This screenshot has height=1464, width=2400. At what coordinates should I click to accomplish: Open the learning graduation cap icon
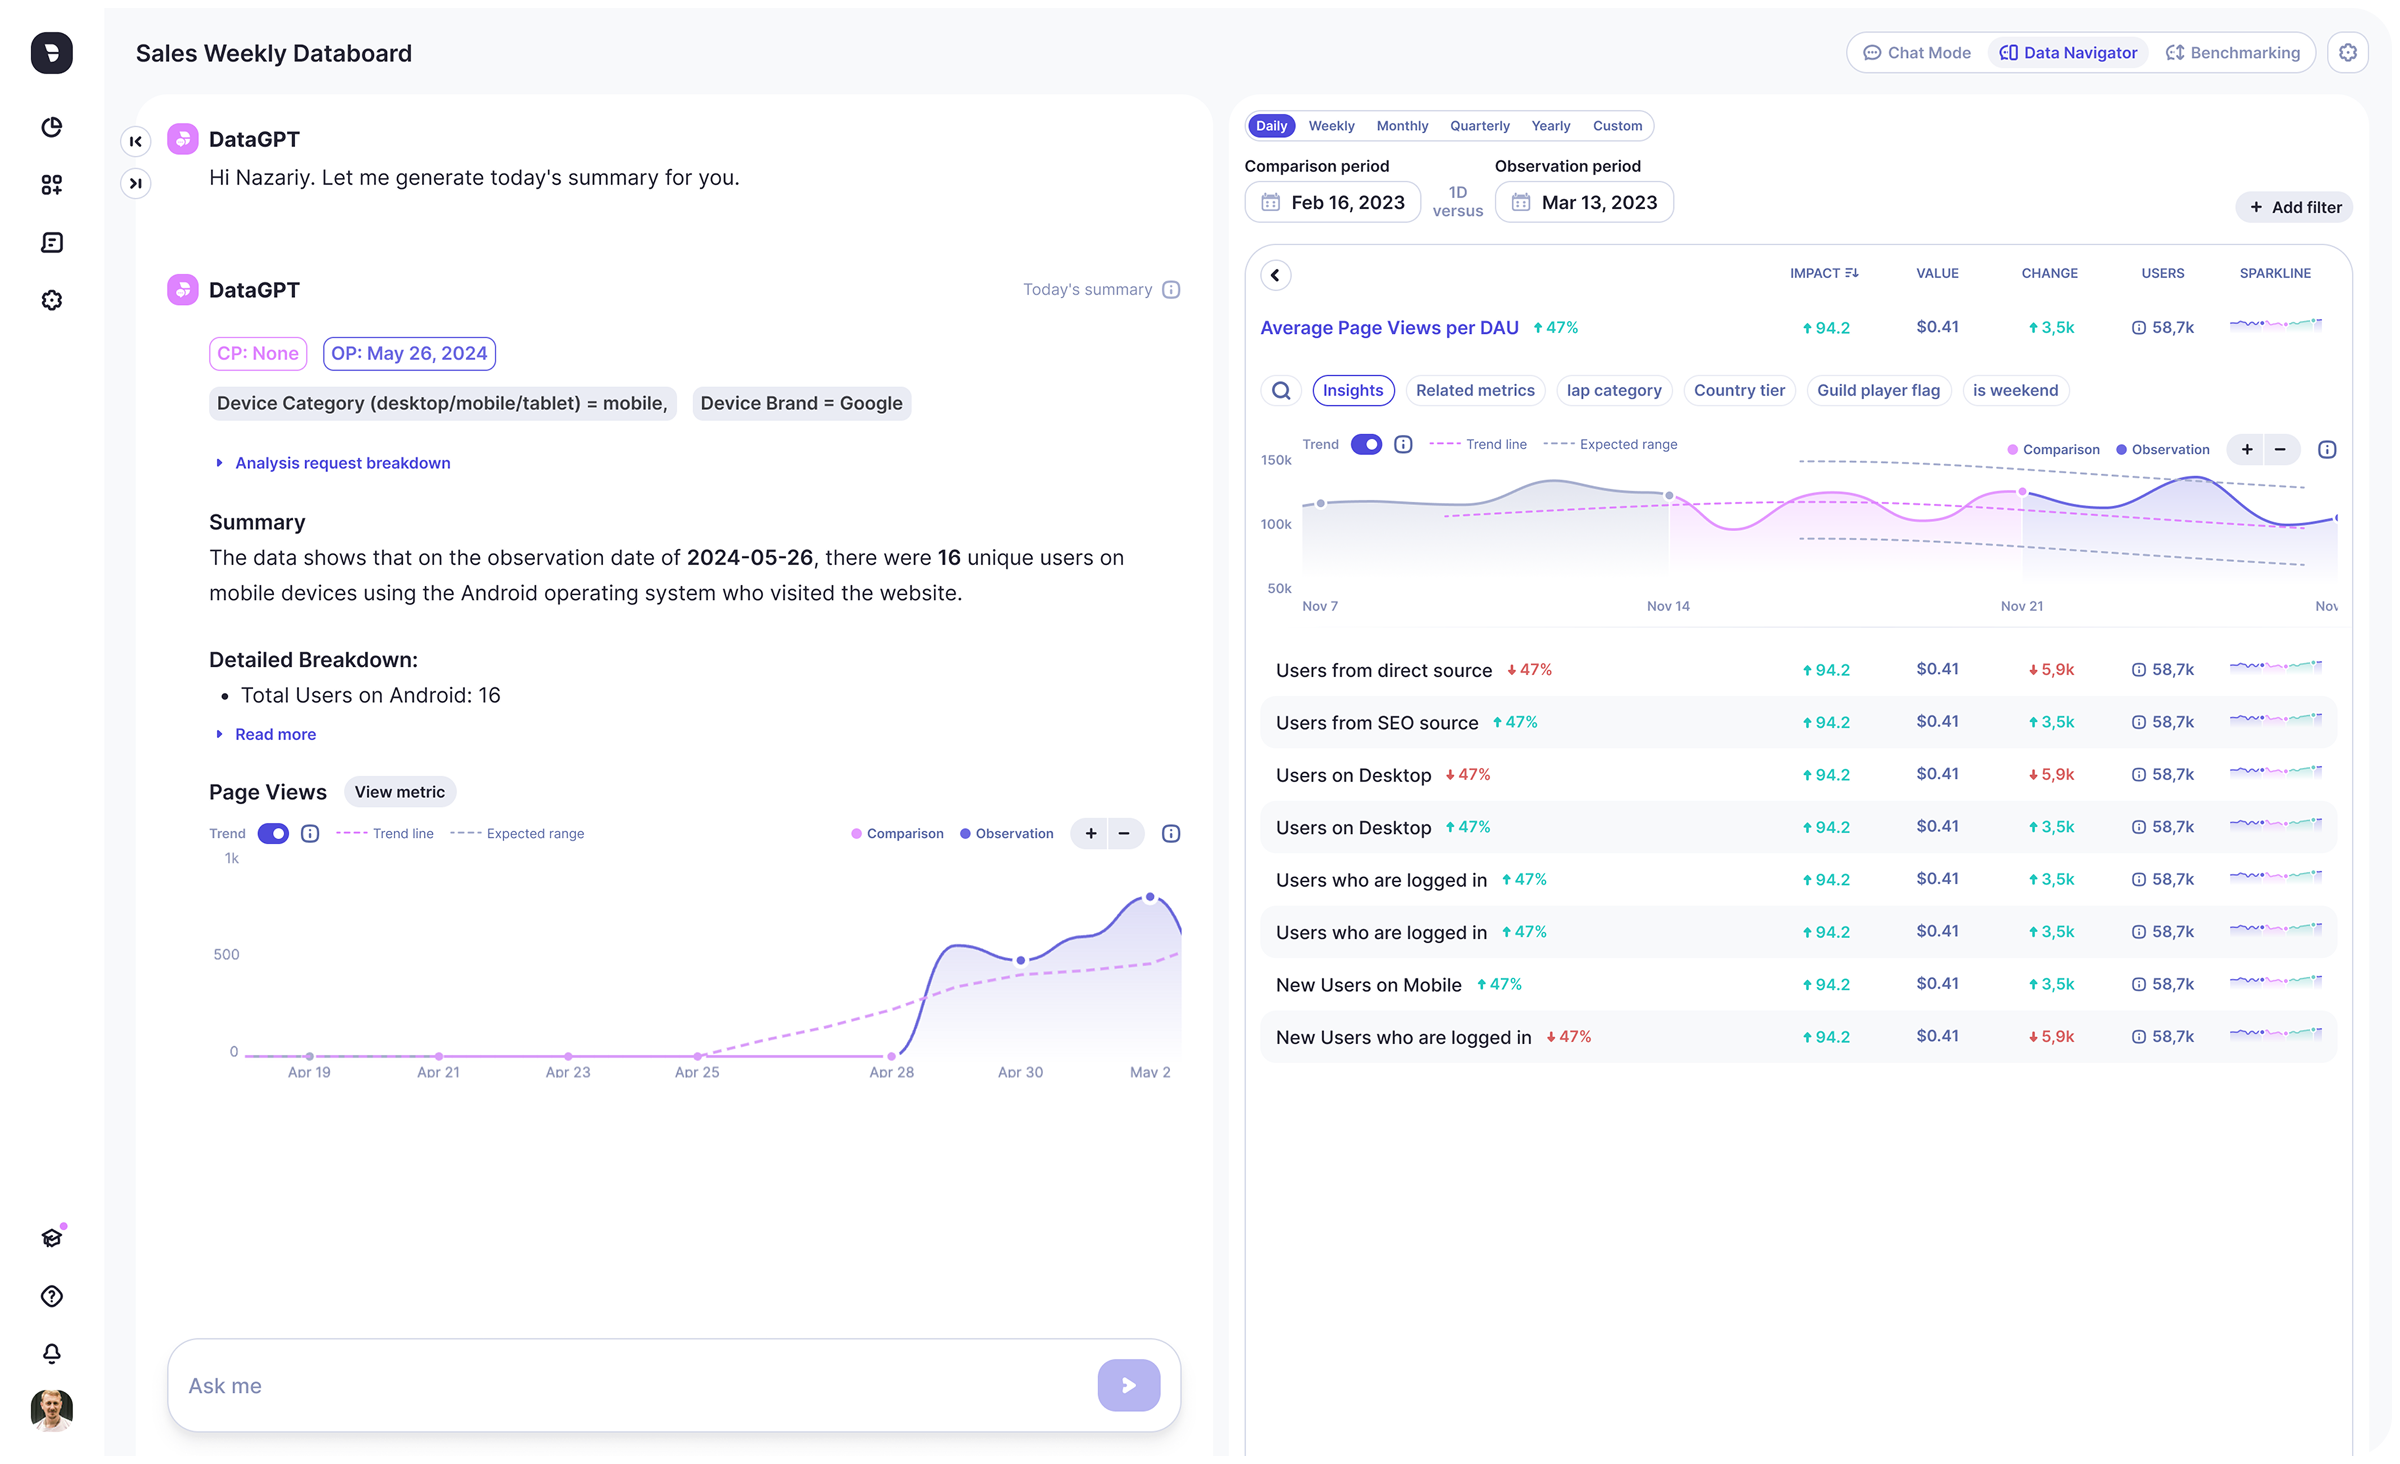[x=52, y=1238]
